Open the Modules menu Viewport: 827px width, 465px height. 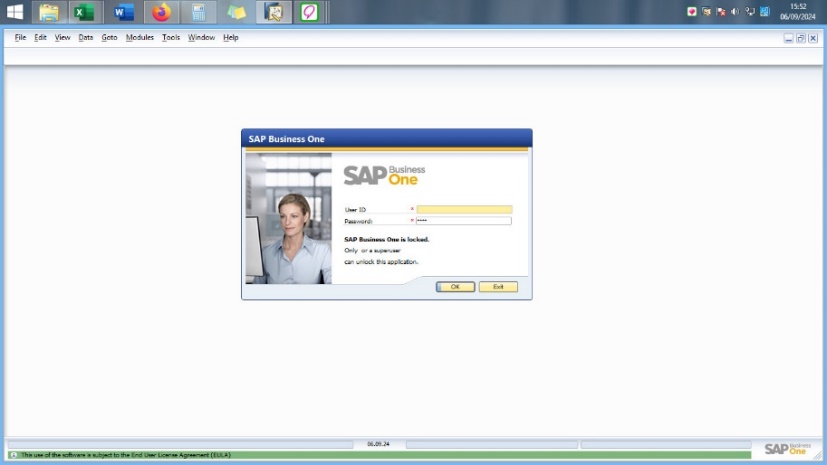pyautogui.click(x=140, y=37)
